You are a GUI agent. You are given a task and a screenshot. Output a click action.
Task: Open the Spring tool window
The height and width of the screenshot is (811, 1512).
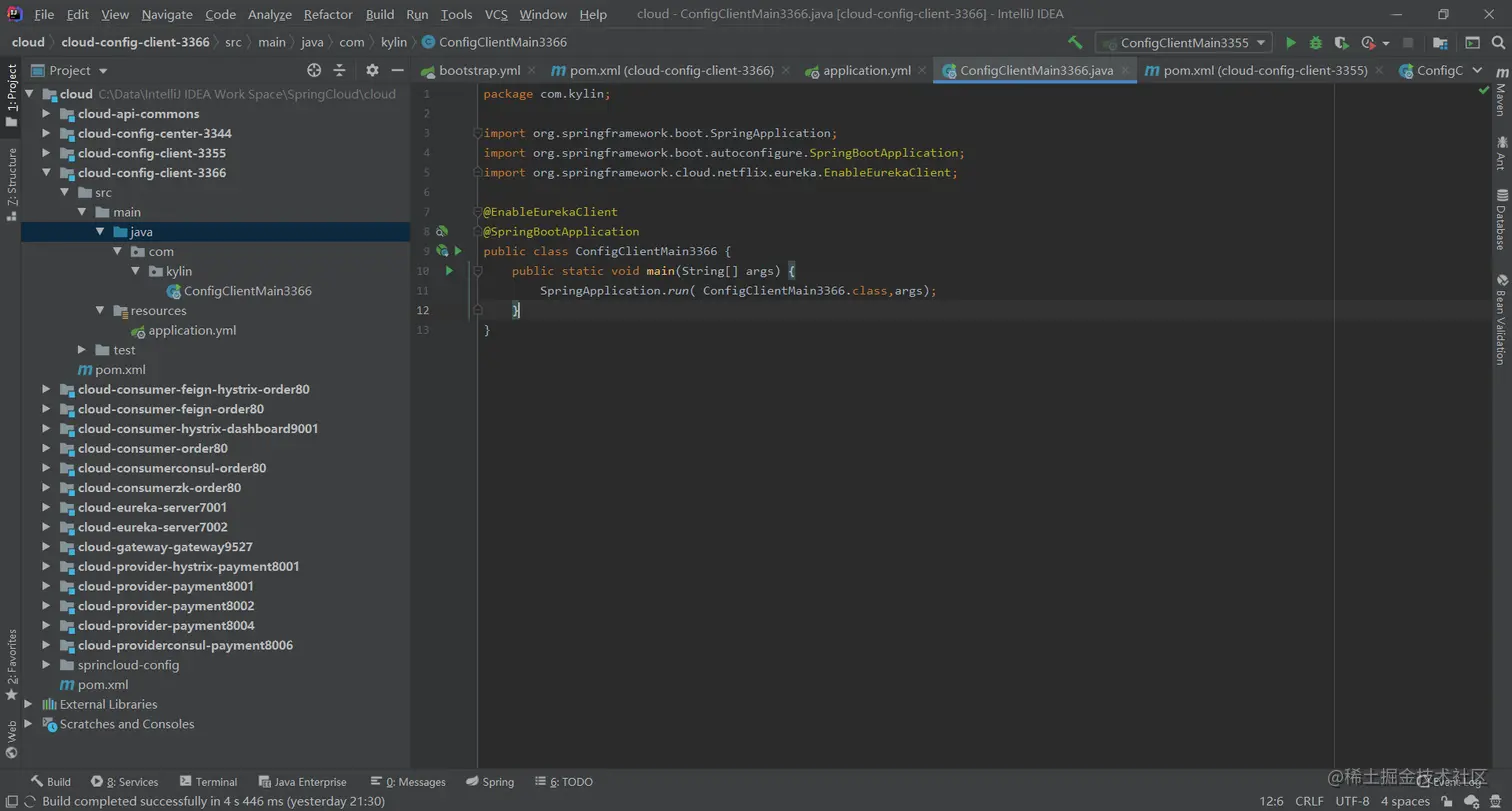tap(490, 782)
